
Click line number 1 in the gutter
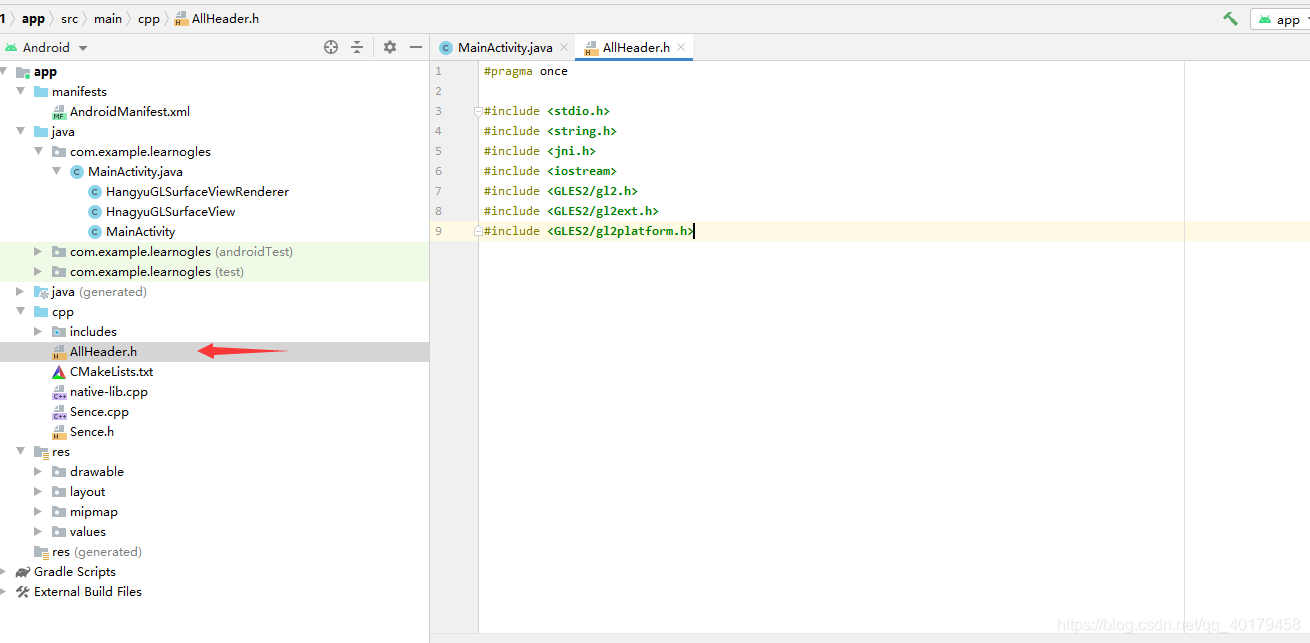(x=438, y=71)
